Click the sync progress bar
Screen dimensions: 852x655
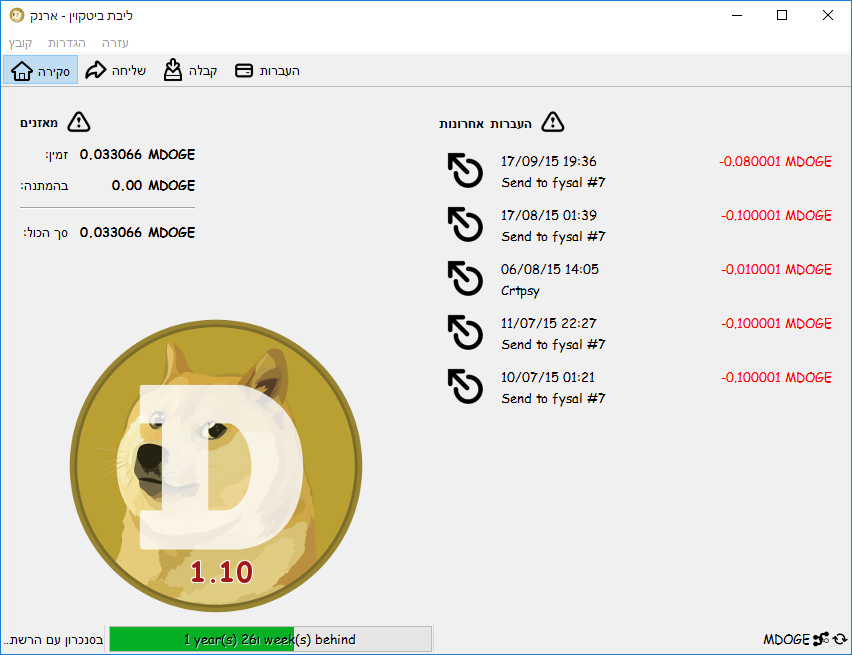coord(271,639)
